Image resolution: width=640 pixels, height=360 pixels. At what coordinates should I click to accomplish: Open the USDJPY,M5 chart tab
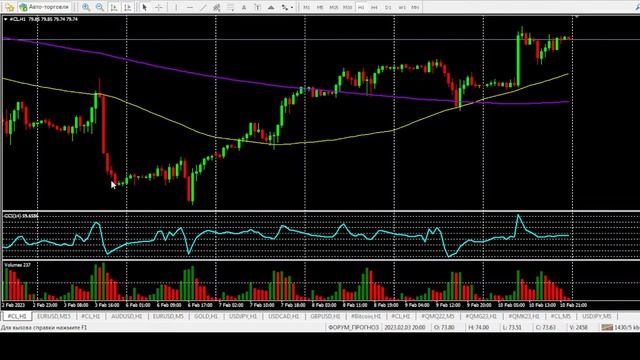coord(597,316)
